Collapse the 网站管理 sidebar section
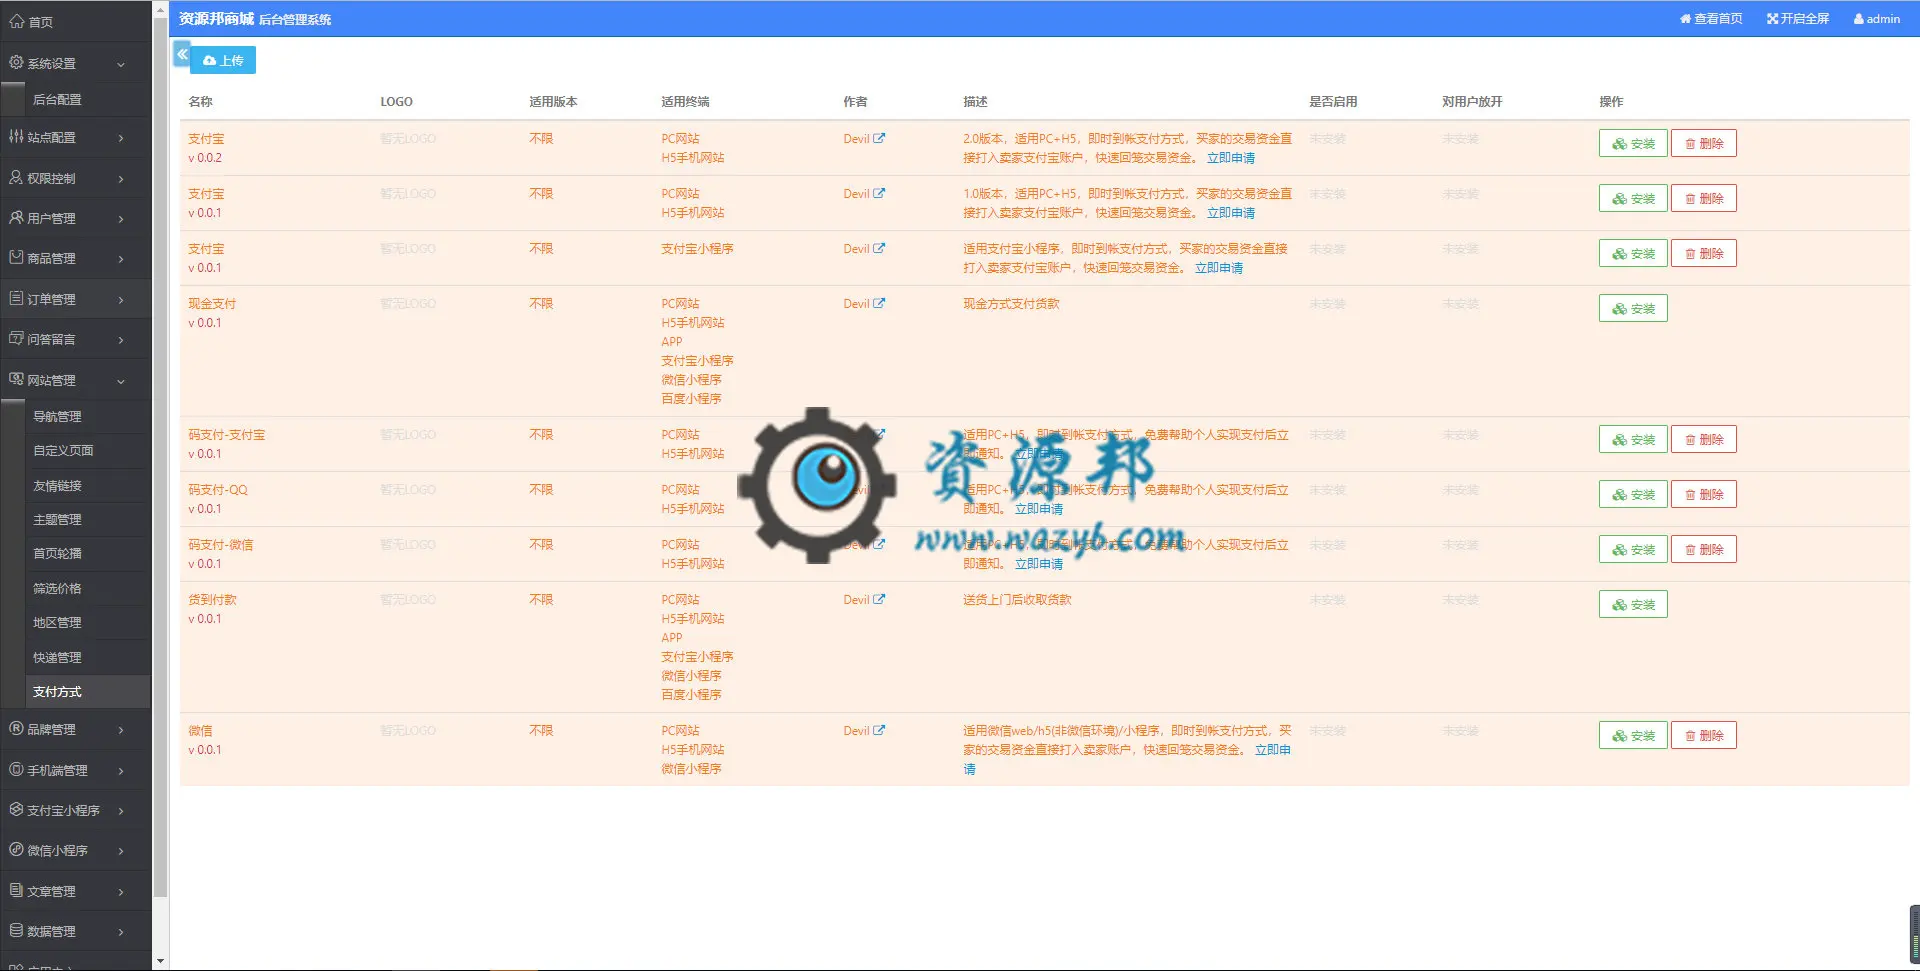 pos(75,380)
